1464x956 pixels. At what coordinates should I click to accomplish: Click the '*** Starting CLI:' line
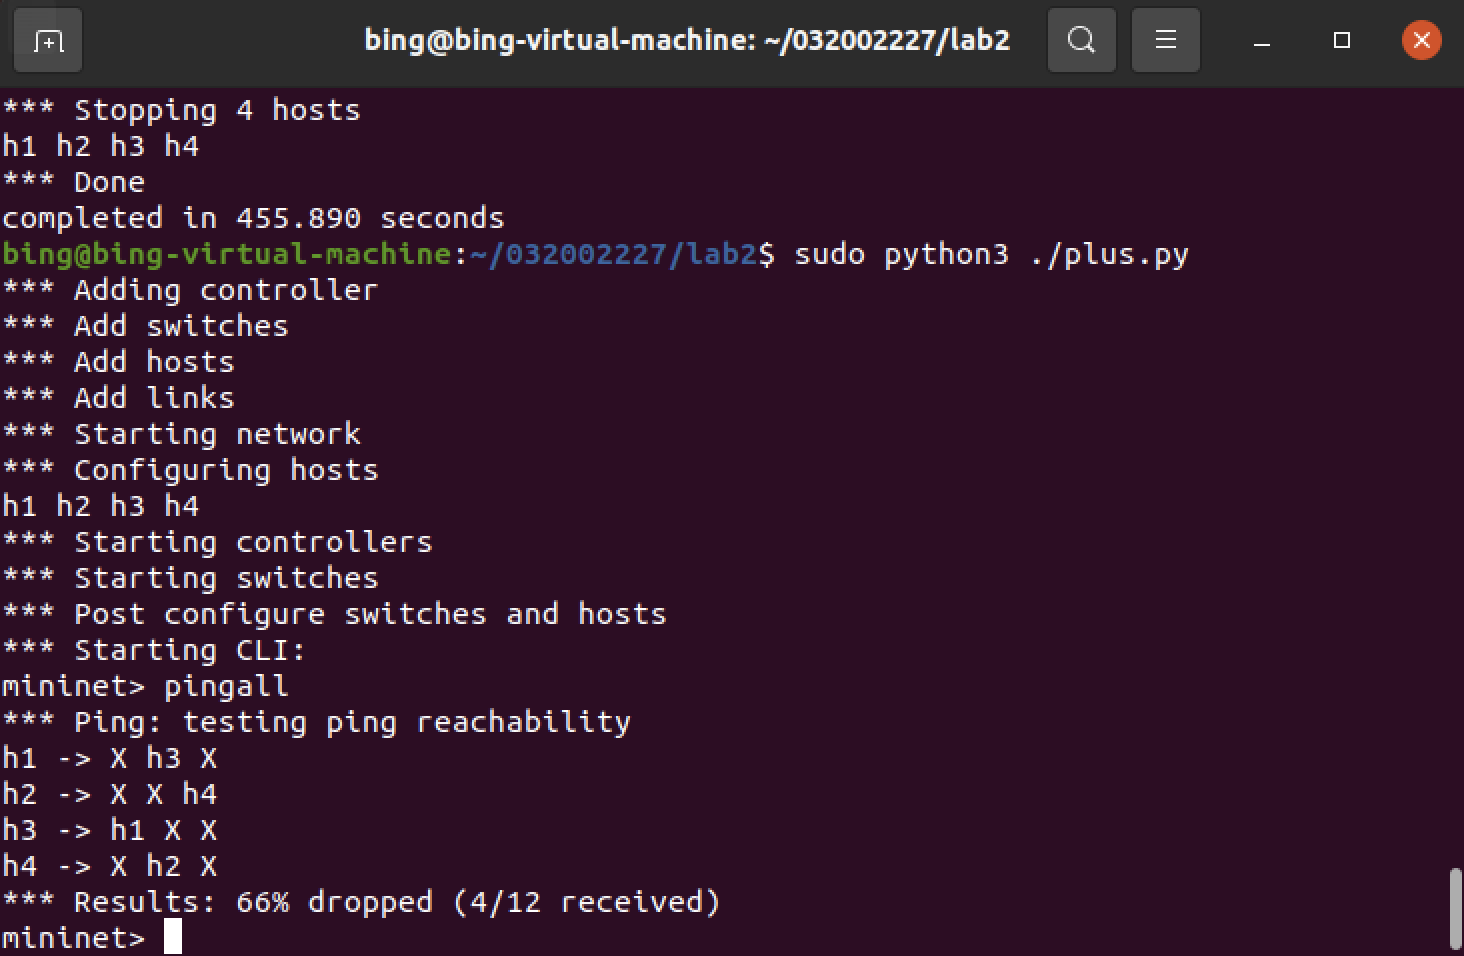154,650
